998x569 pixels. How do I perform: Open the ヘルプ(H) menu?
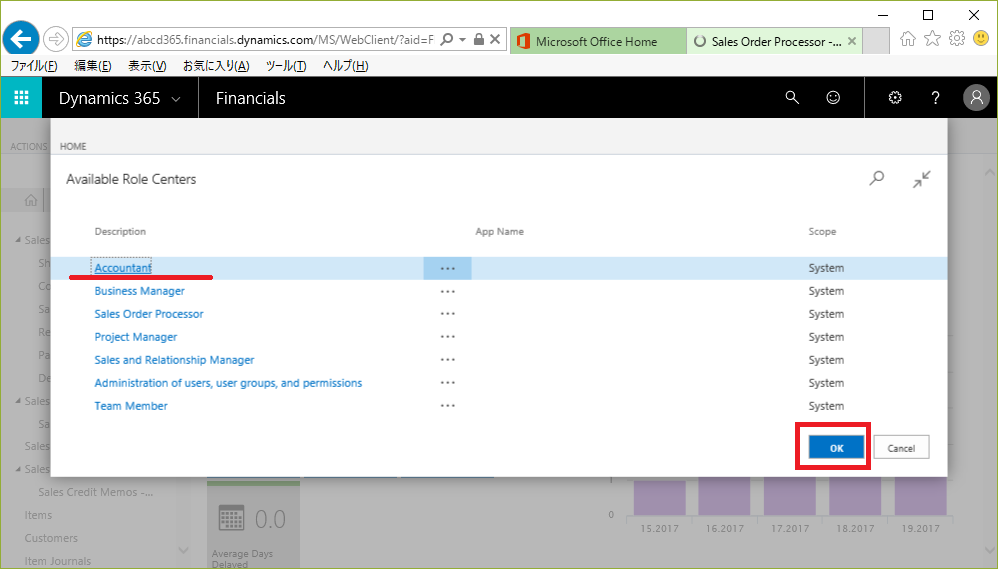coord(346,66)
